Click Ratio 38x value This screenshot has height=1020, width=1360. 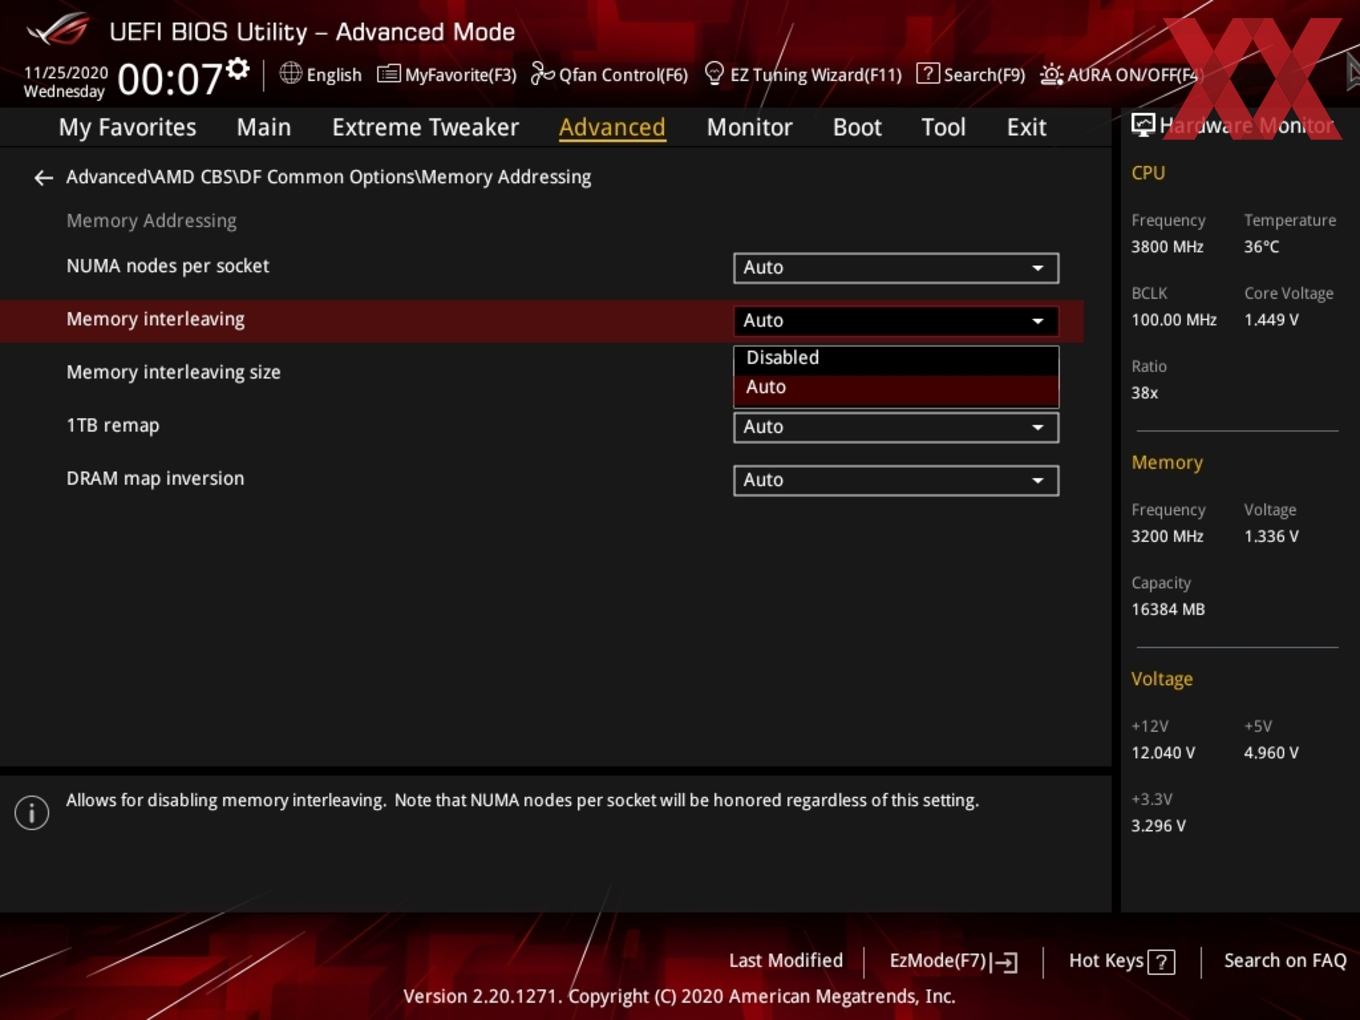click(x=1144, y=393)
